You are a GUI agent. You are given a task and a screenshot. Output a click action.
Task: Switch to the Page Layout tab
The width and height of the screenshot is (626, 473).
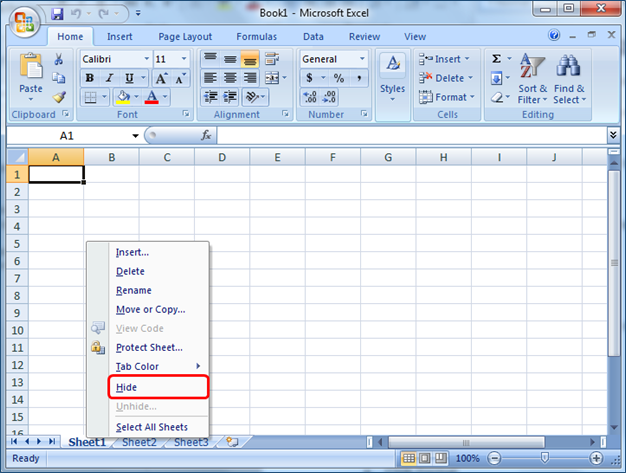click(185, 37)
